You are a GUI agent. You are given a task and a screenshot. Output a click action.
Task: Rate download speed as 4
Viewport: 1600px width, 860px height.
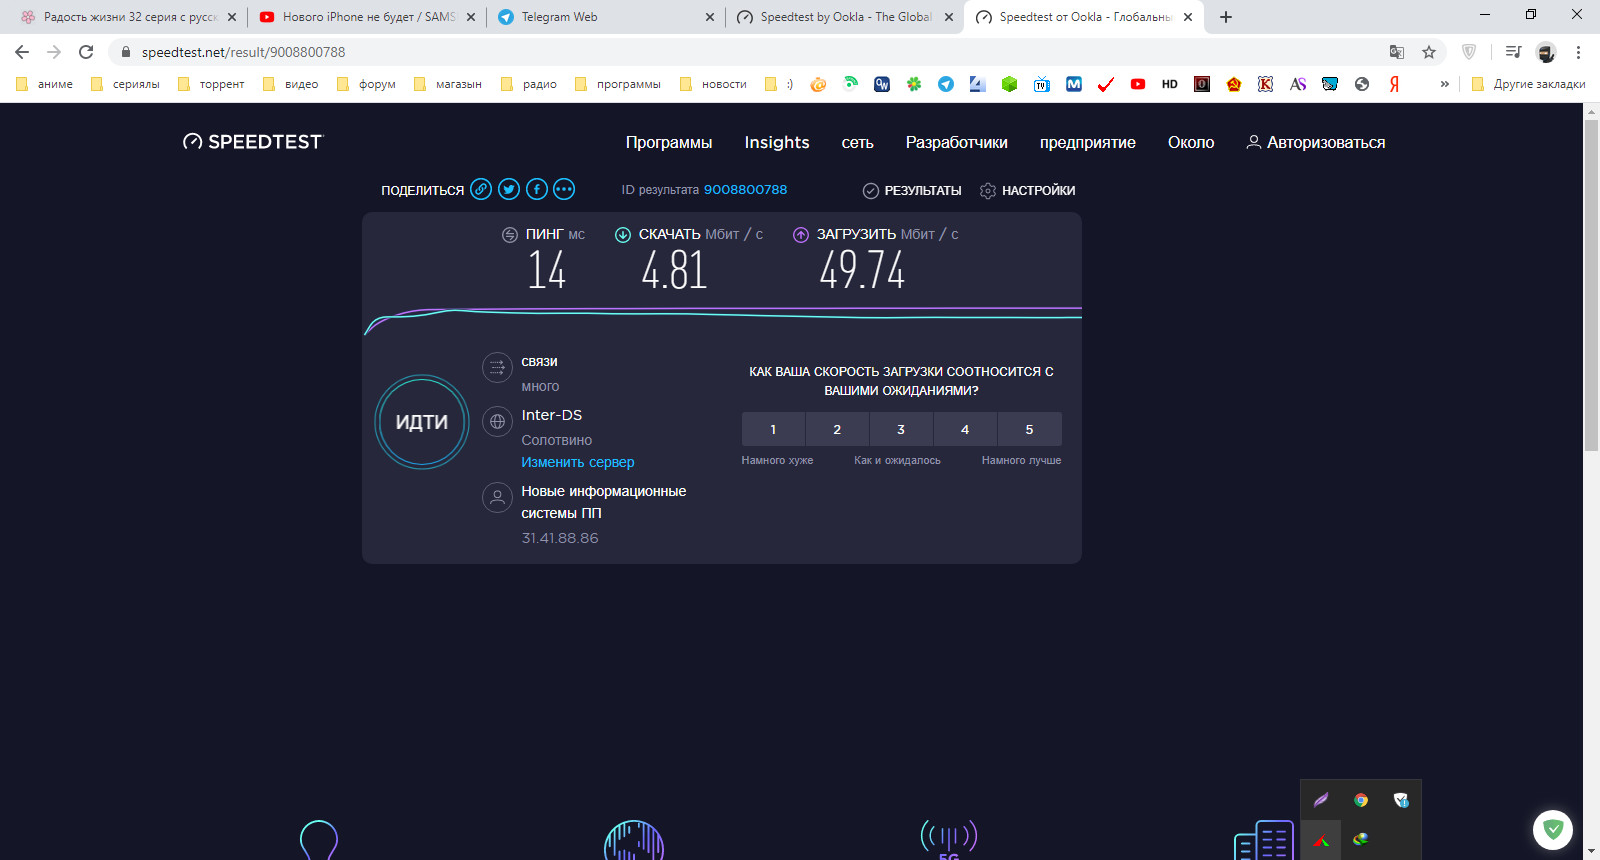(965, 429)
